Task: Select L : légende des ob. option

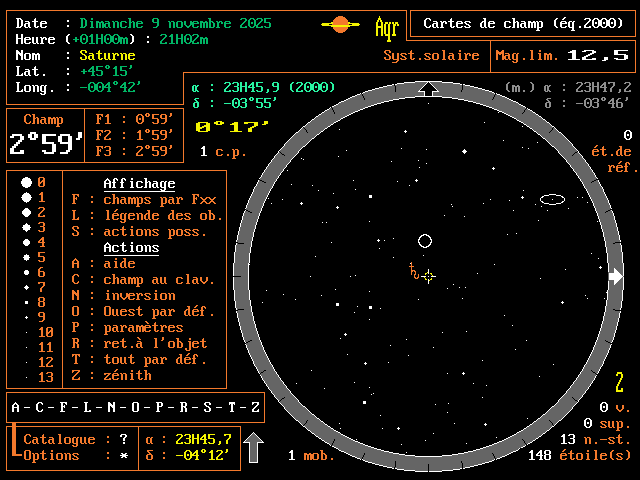Action: pyautogui.click(x=147, y=216)
